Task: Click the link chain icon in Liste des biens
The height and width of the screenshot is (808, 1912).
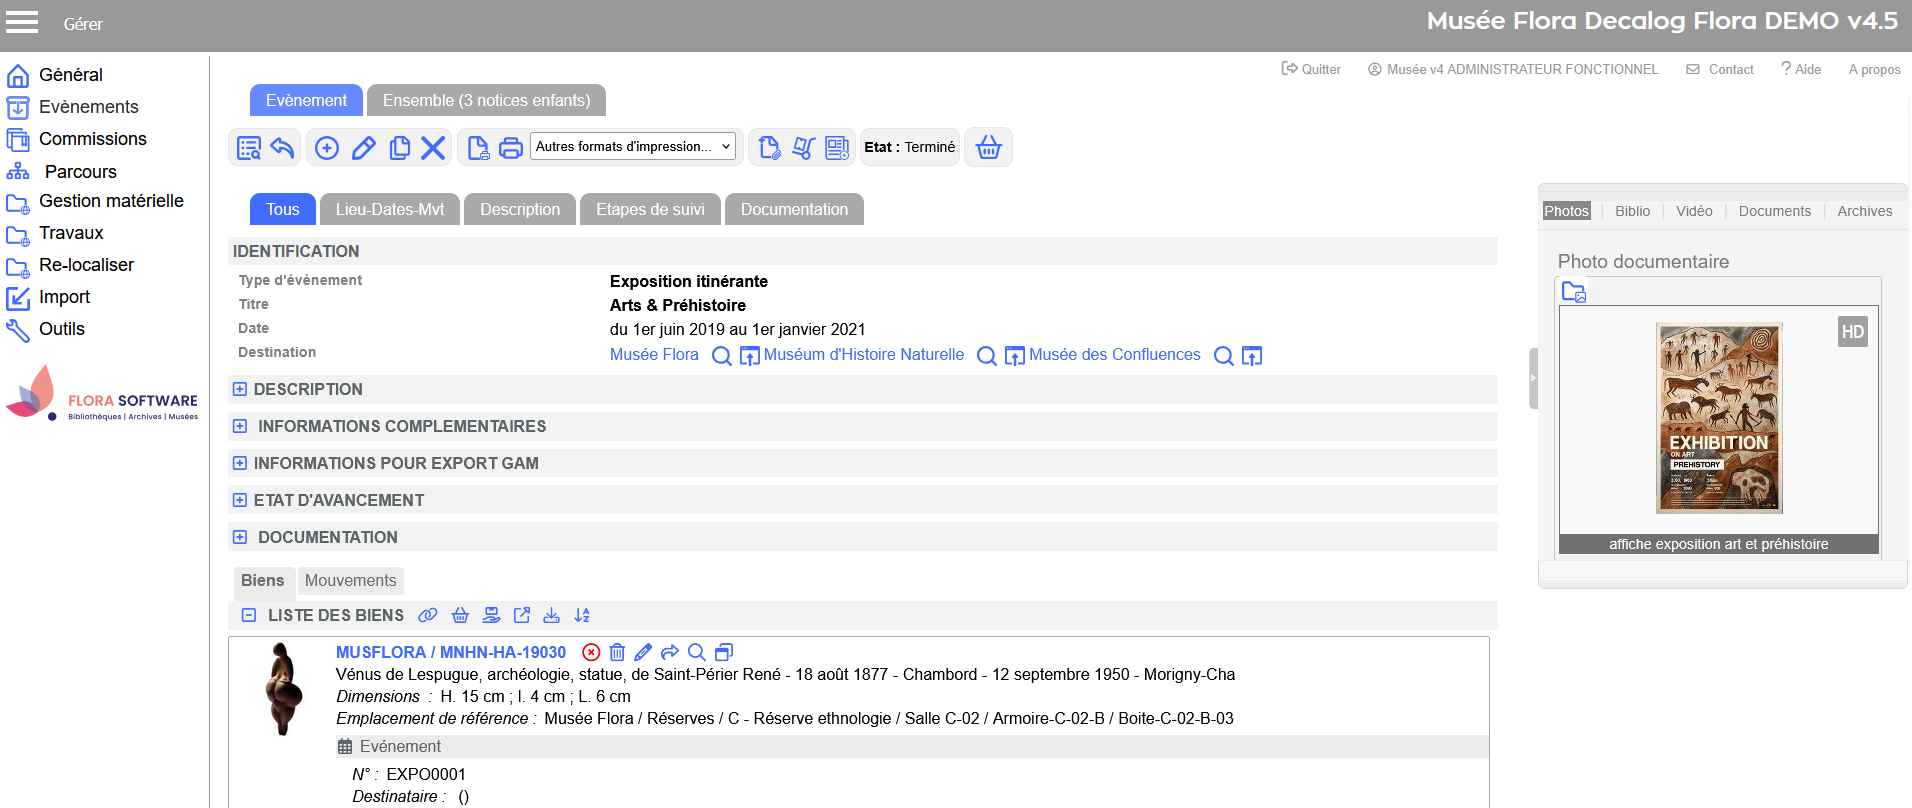Action: (428, 615)
